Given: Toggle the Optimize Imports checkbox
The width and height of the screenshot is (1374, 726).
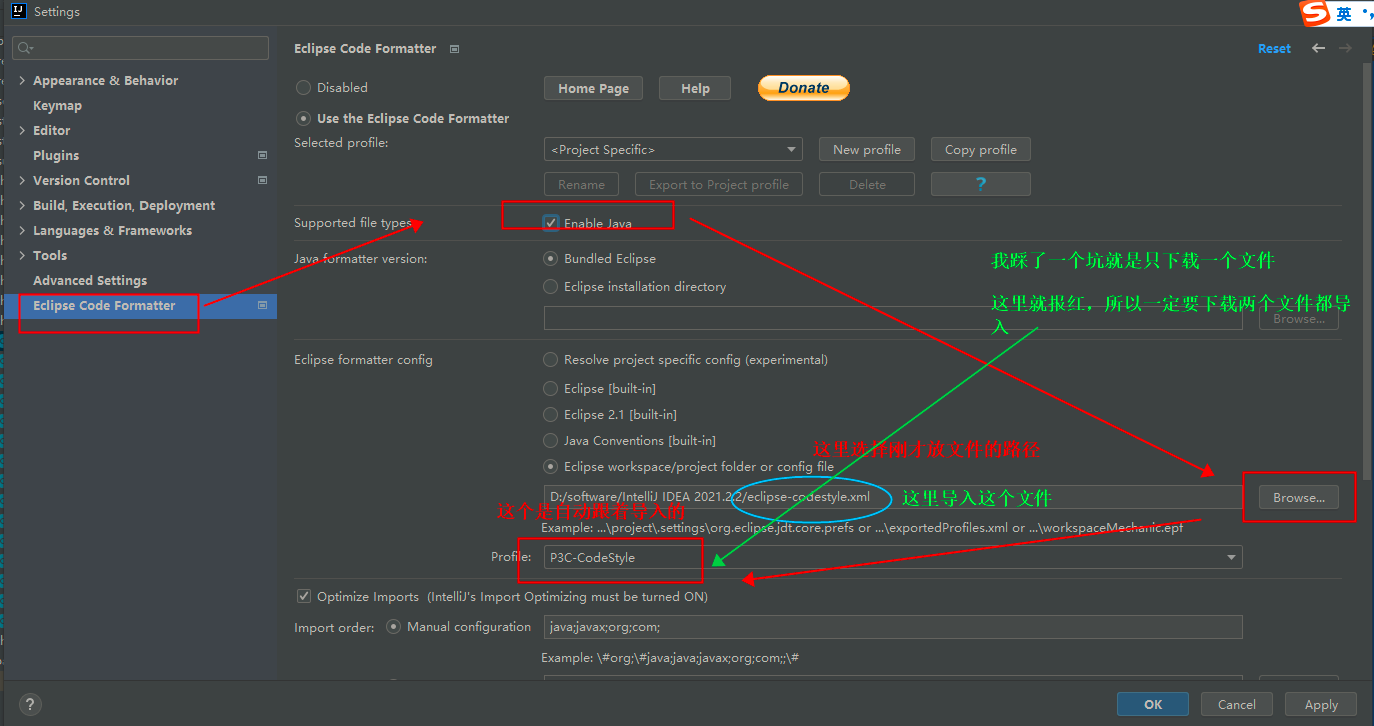Looking at the screenshot, I should (304, 596).
